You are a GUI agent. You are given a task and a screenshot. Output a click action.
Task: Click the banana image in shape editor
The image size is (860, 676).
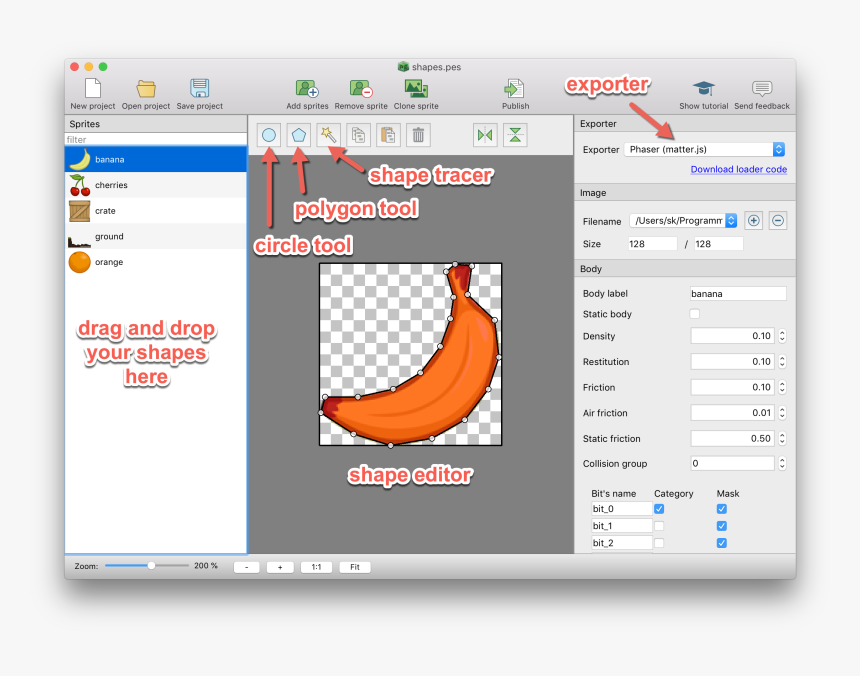click(x=411, y=354)
